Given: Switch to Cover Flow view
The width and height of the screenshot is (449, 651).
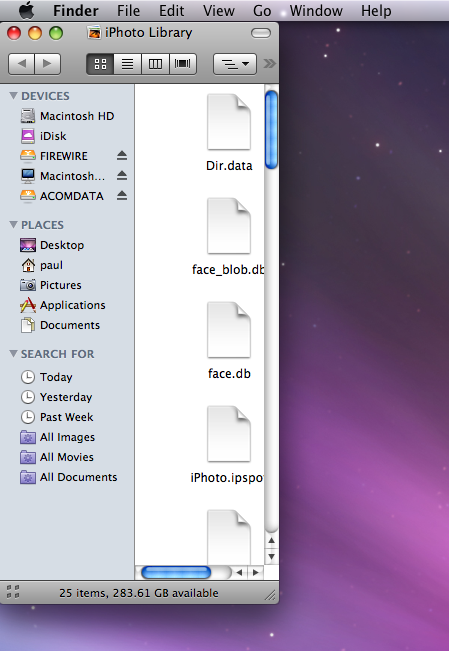Looking at the screenshot, I should (x=183, y=64).
